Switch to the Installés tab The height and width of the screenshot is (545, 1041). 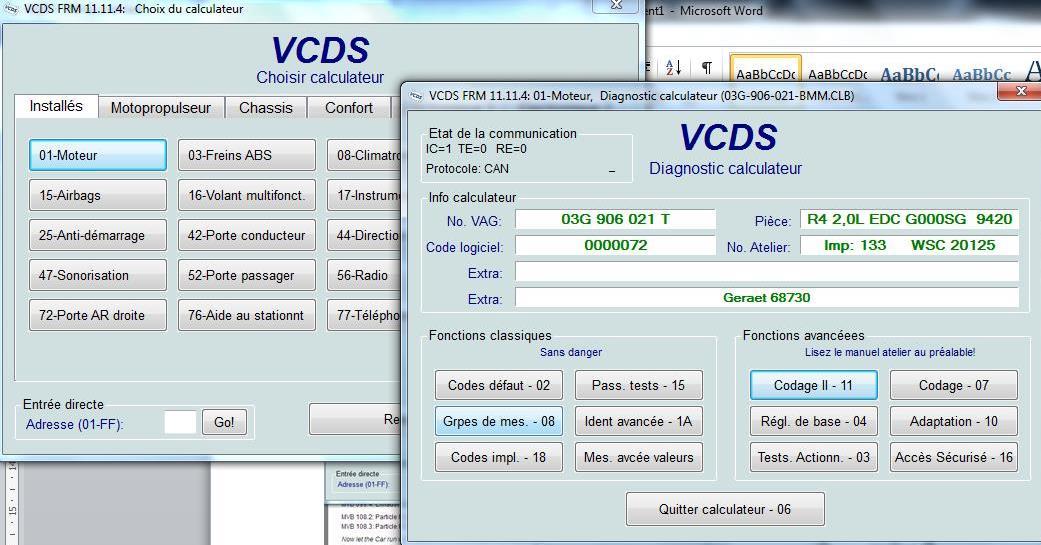pos(56,106)
